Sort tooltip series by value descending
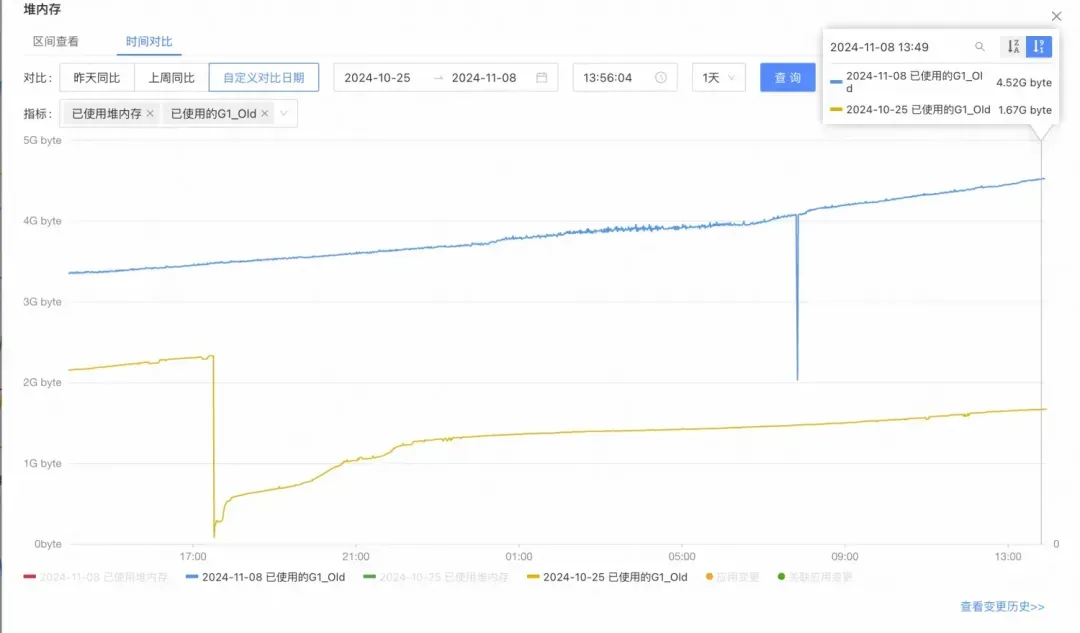 click(x=1039, y=47)
